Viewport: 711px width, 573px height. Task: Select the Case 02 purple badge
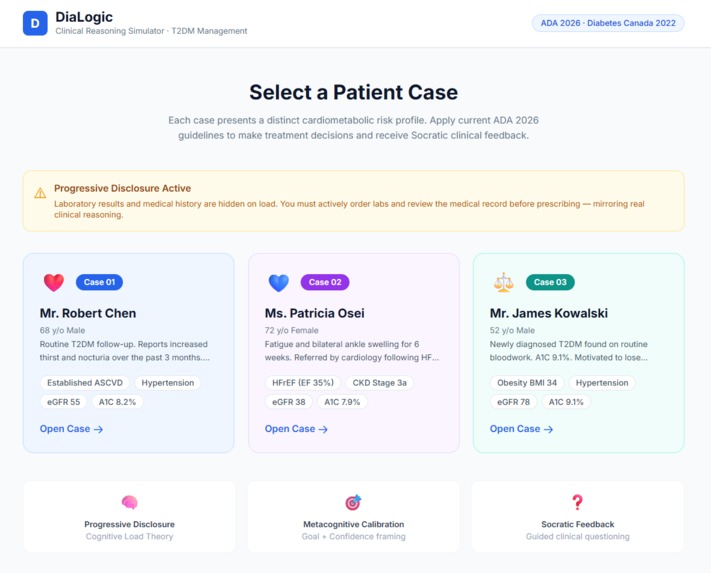(x=325, y=282)
